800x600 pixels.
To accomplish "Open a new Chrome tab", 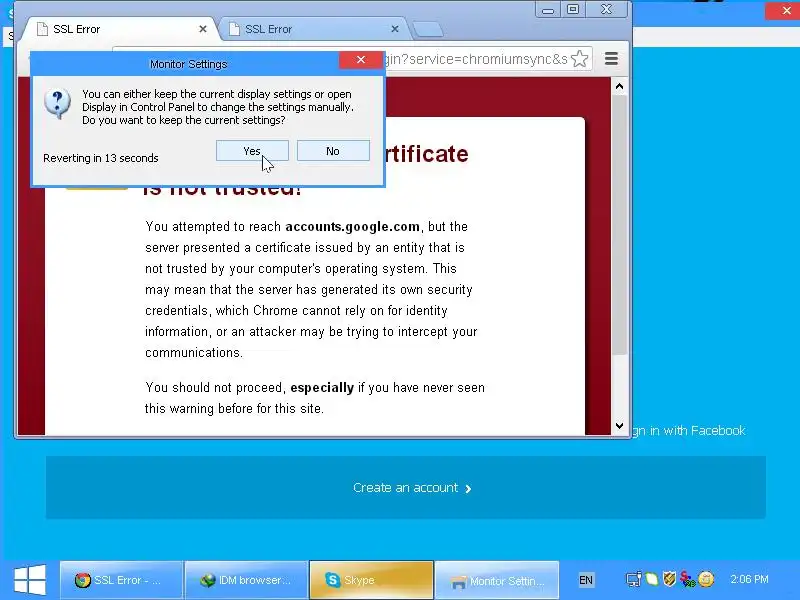I will tap(428, 30).
